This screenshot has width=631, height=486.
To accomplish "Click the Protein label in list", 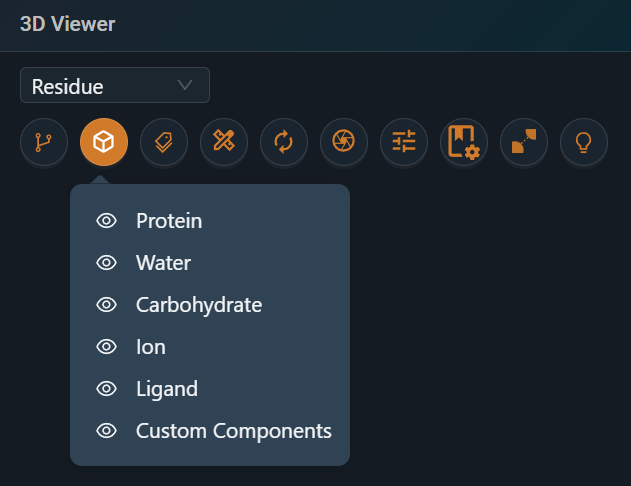I will tap(169, 221).
